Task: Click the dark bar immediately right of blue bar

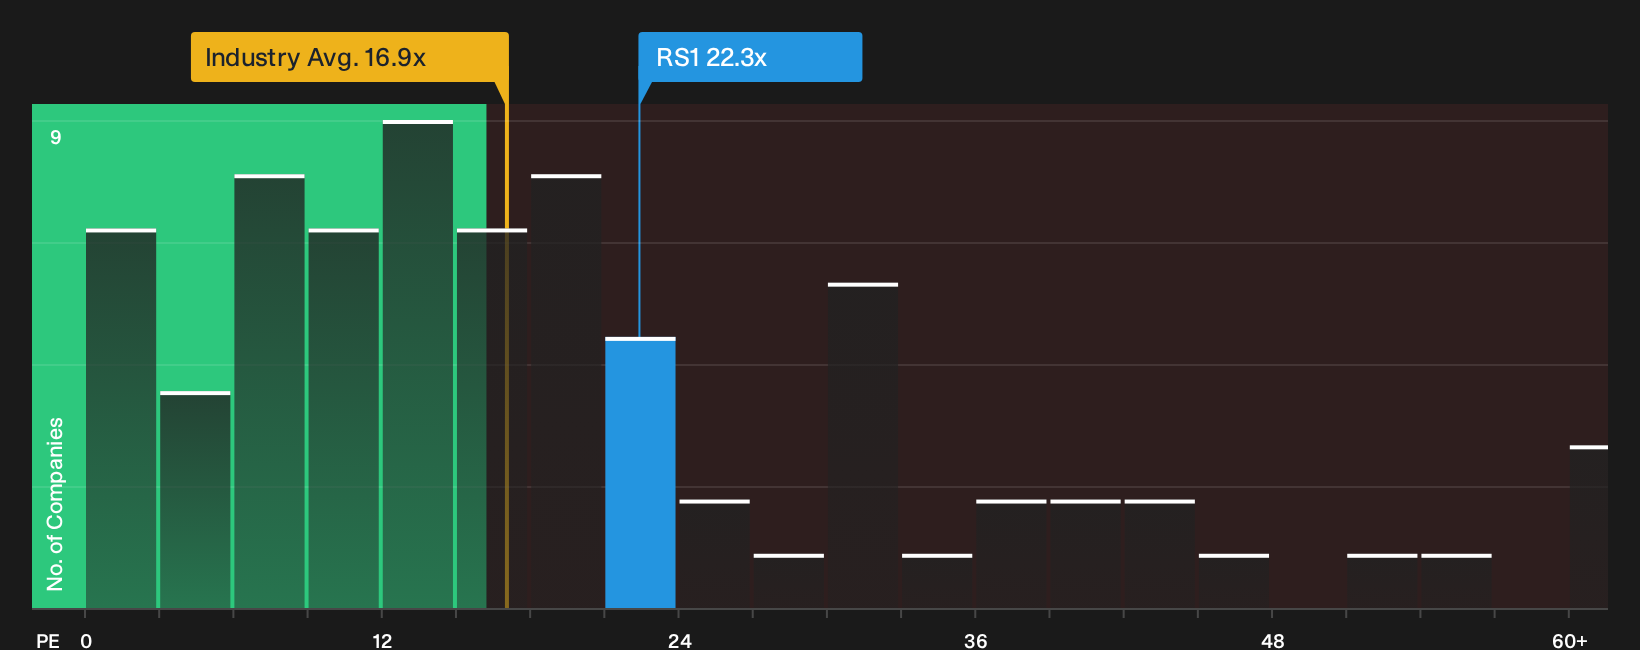Action: 714,554
